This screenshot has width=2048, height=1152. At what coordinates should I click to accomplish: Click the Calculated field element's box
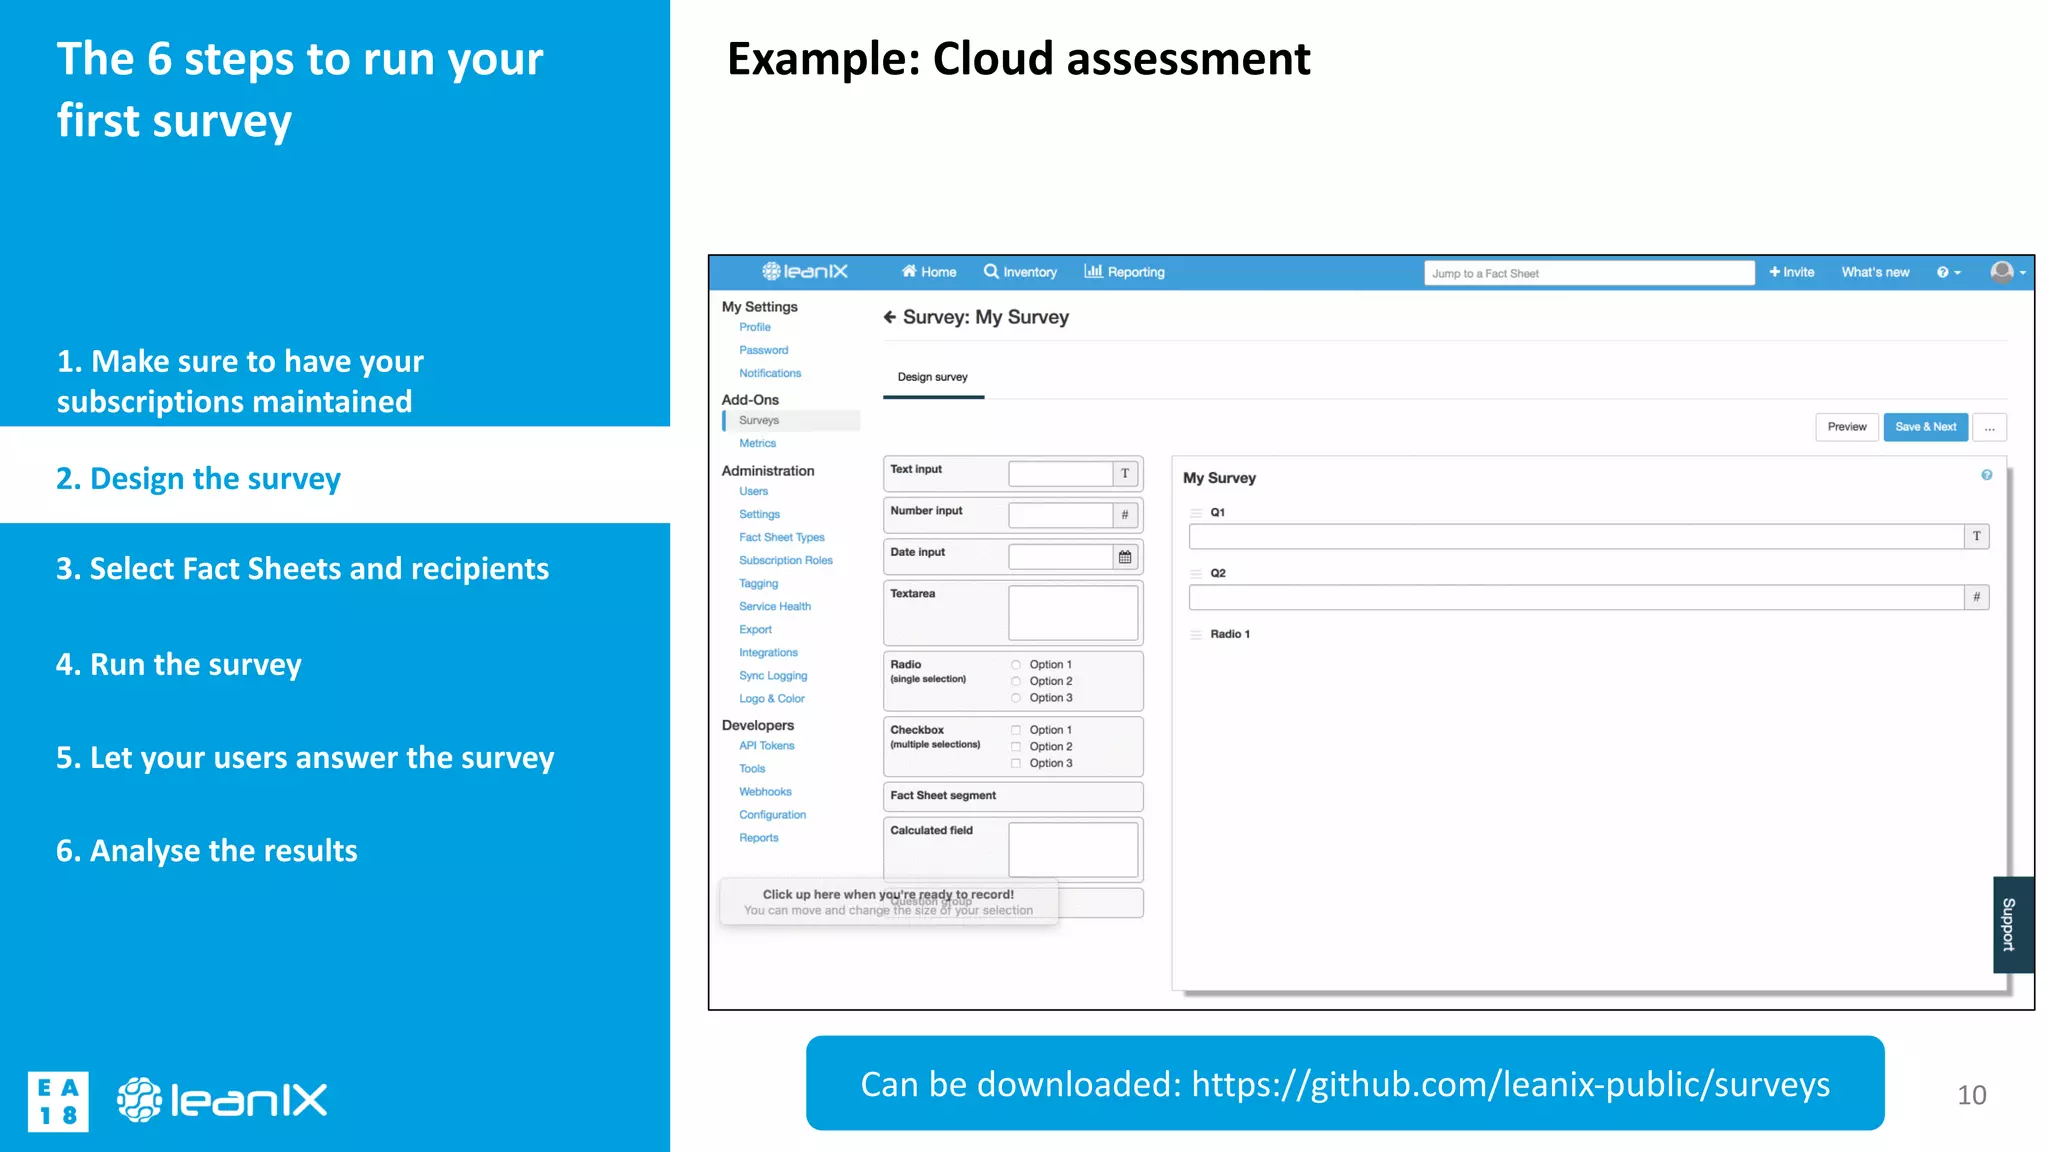pos(1073,850)
